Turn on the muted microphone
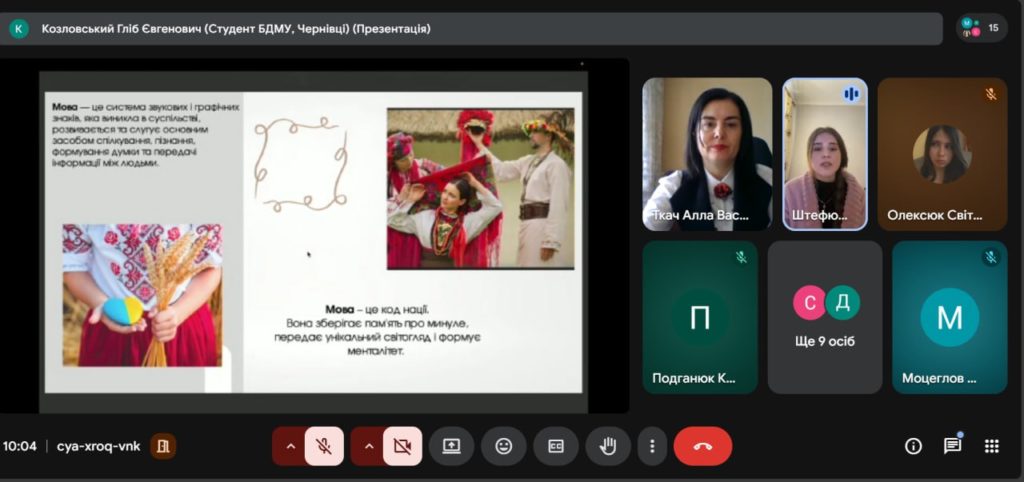The width and height of the screenshot is (1024, 482). pyautogui.click(x=324, y=446)
